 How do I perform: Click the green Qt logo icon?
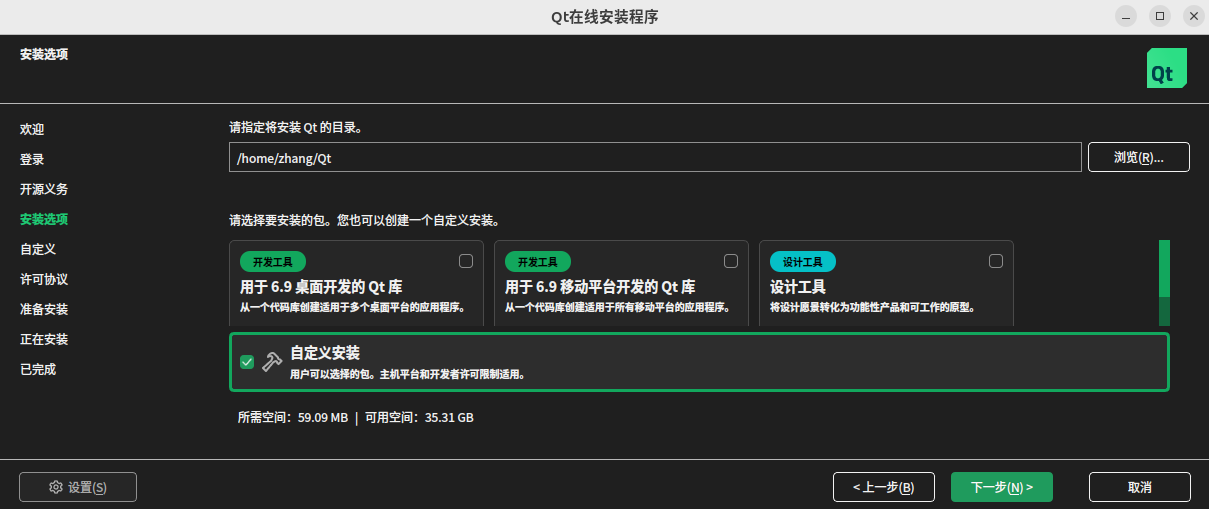click(x=1166, y=68)
